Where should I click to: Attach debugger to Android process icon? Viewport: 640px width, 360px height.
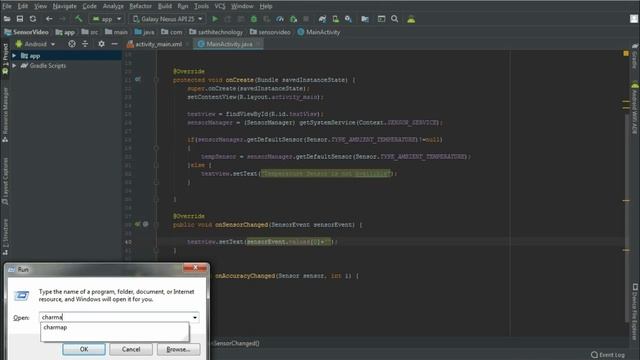click(293, 19)
